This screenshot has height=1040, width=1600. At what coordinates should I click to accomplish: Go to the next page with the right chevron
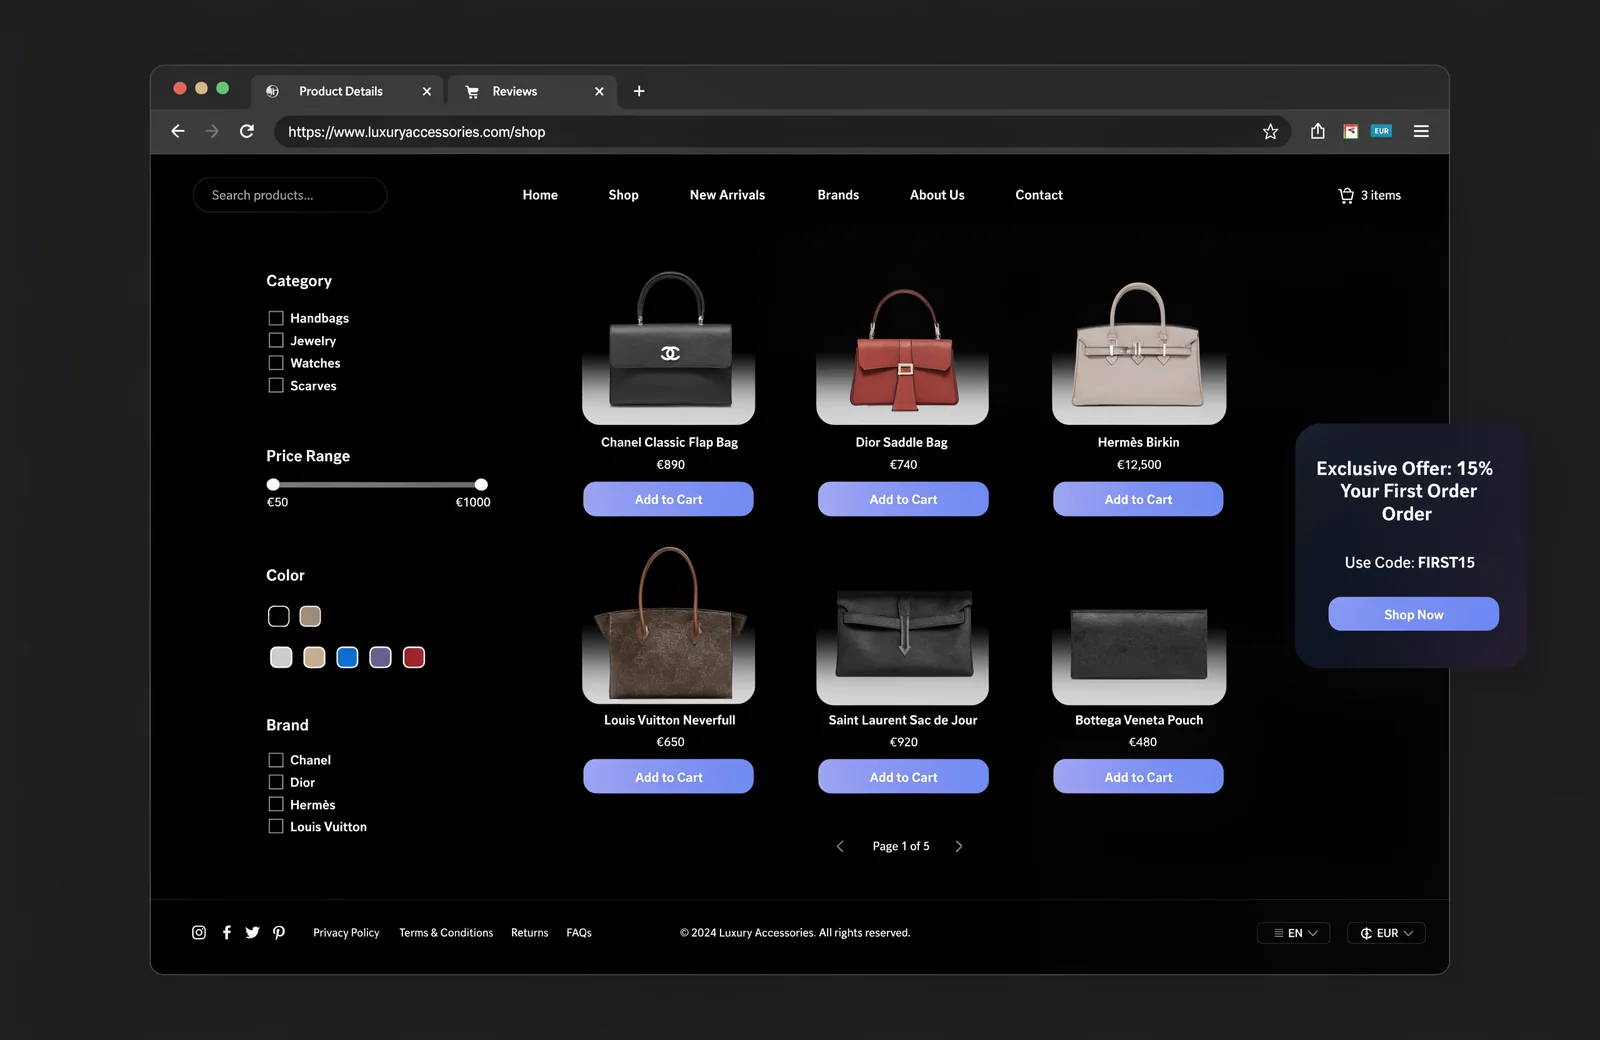point(959,846)
